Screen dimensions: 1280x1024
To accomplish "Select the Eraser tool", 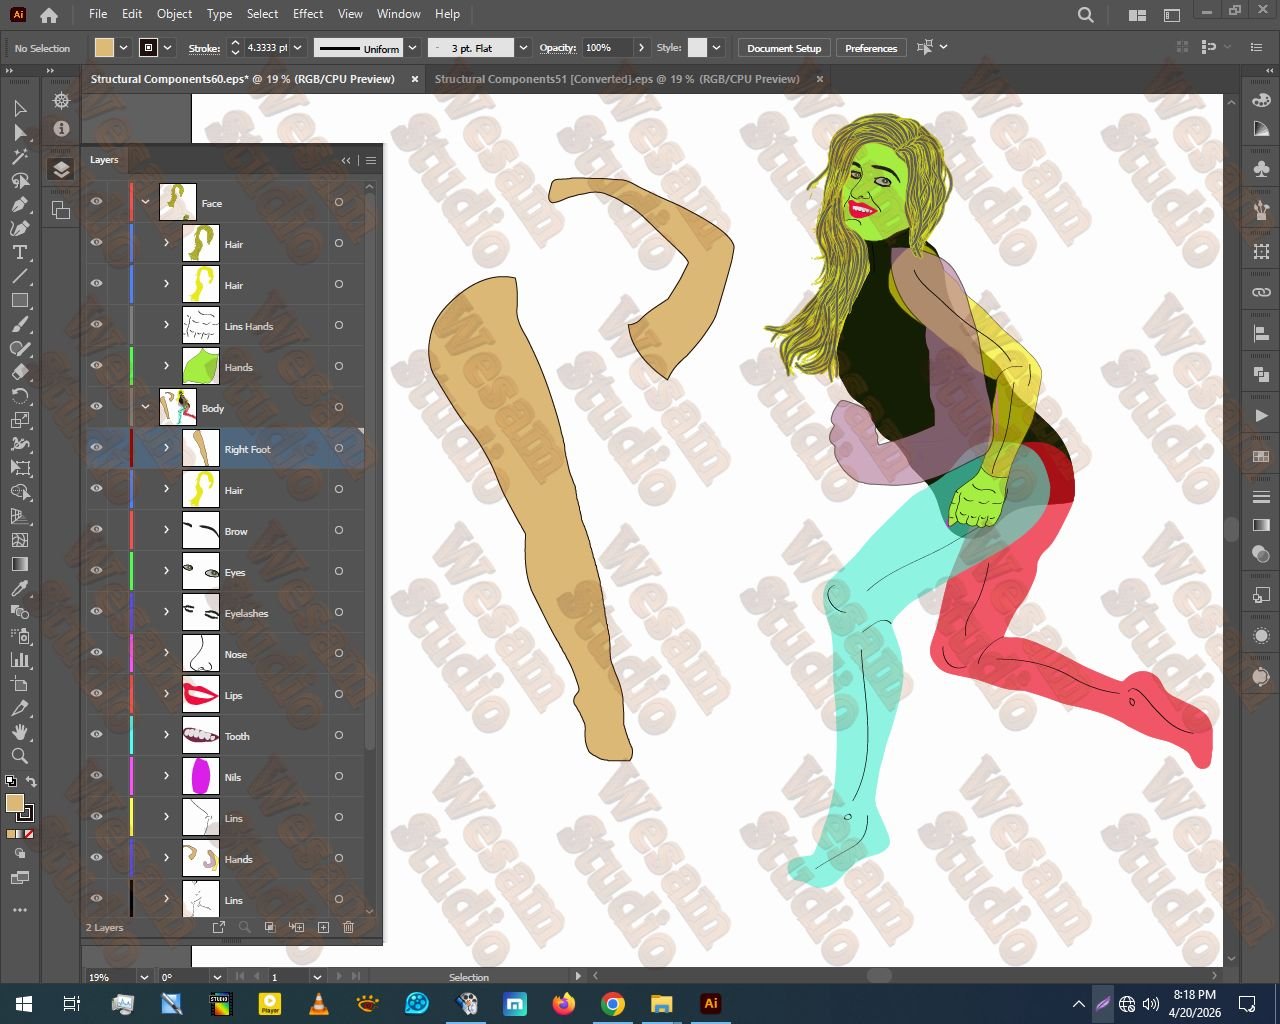I will coord(19,372).
